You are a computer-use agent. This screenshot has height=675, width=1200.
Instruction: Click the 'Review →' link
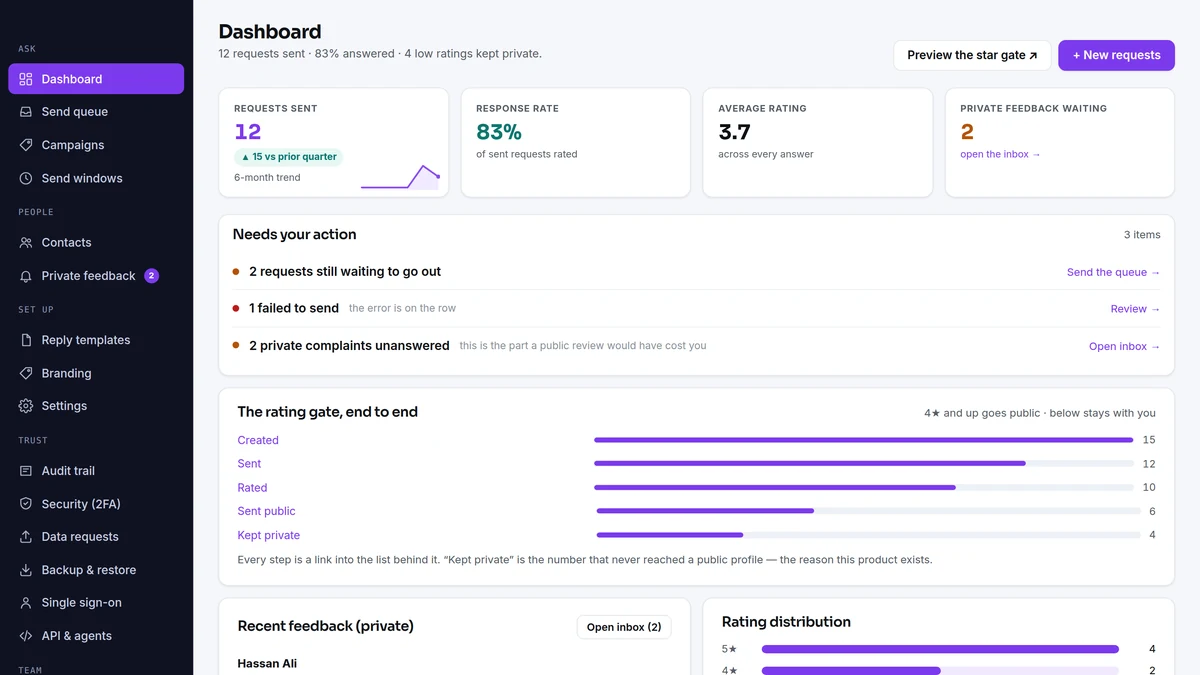pyautogui.click(x=1135, y=309)
